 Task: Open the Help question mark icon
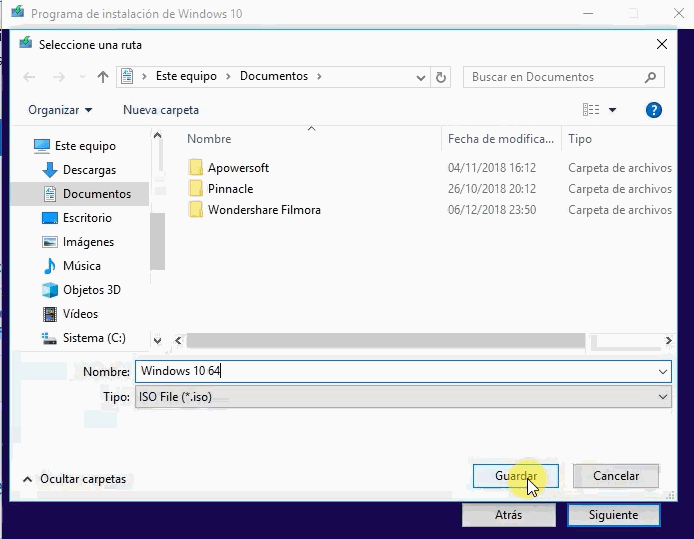pos(654,110)
